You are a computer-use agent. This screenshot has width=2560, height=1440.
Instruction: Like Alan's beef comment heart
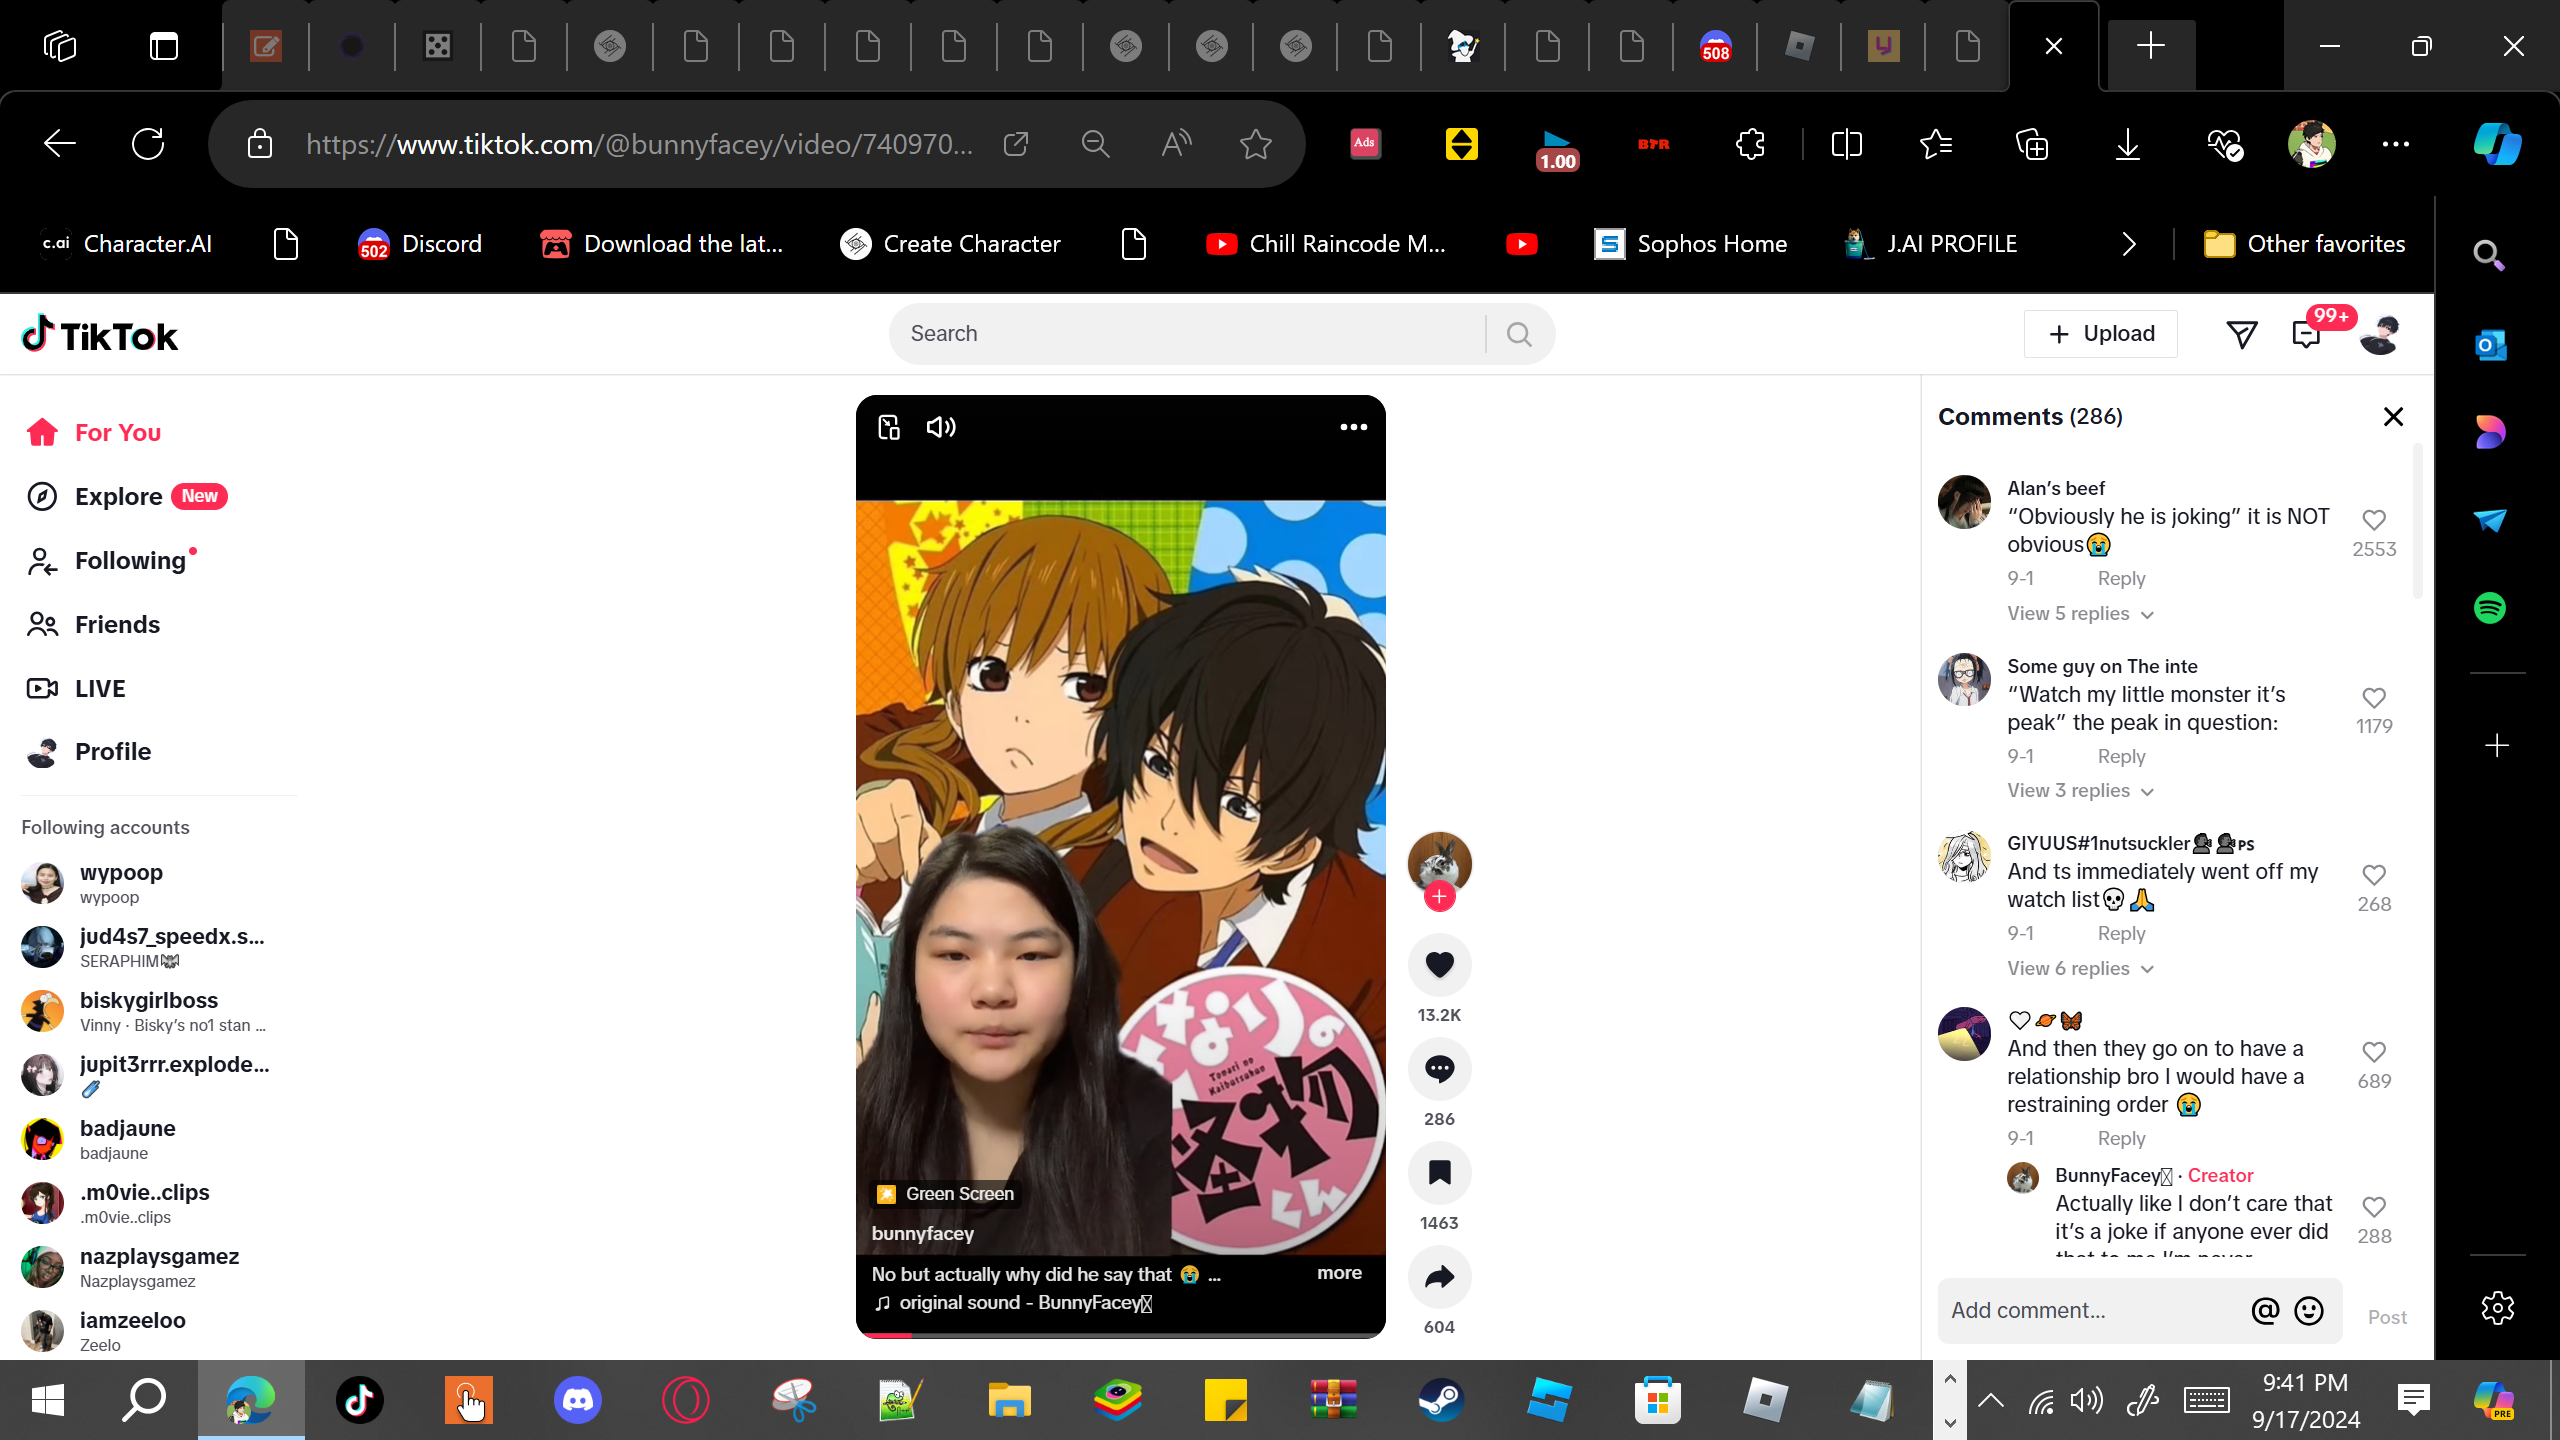[2374, 520]
